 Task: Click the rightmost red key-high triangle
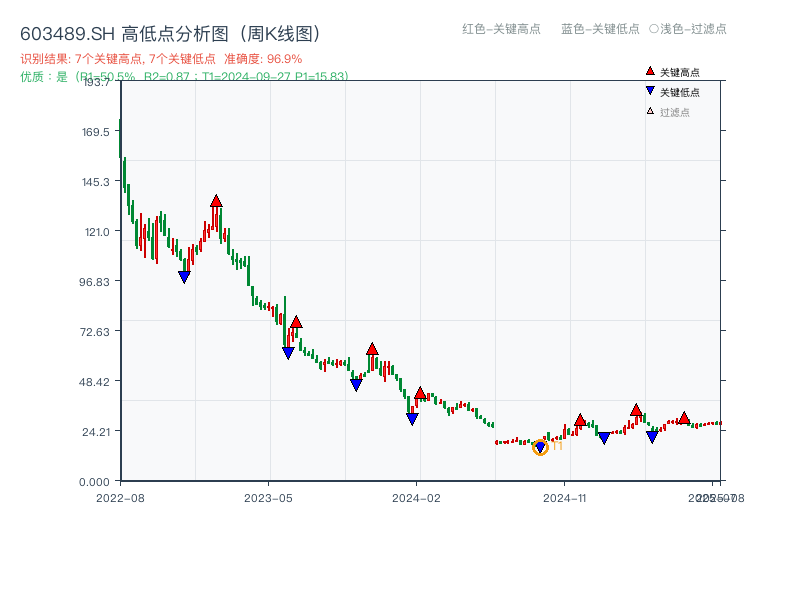pyautogui.click(x=684, y=419)
